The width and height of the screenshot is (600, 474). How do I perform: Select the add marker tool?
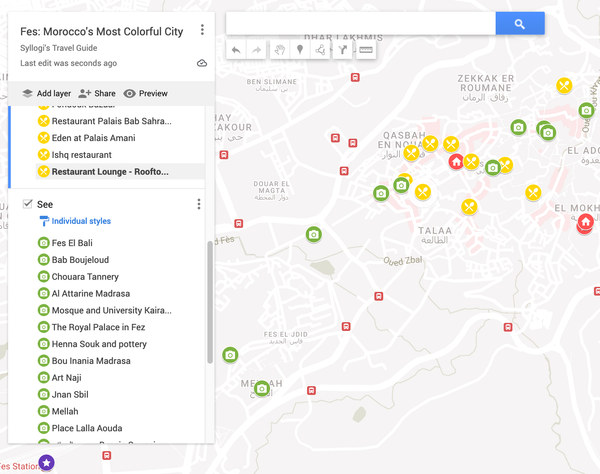pos(300,50)
